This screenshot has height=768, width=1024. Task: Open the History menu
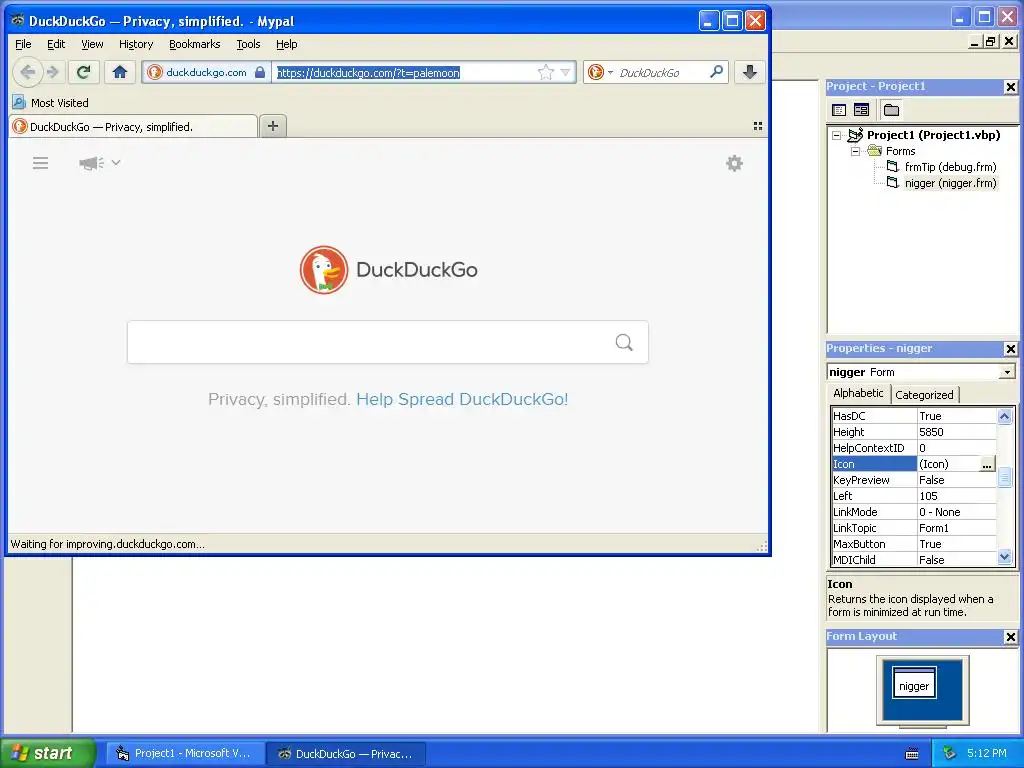coord(136,44)
